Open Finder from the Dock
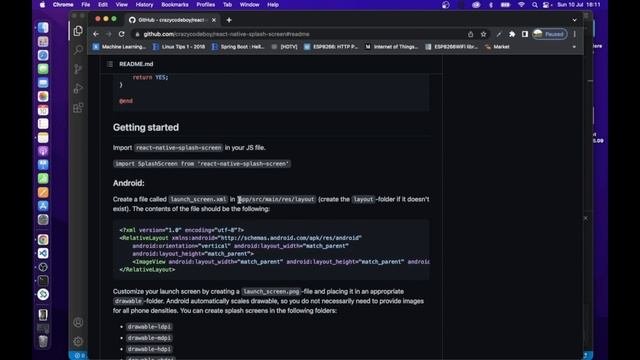640x360 pixels. tap(43, 28)
